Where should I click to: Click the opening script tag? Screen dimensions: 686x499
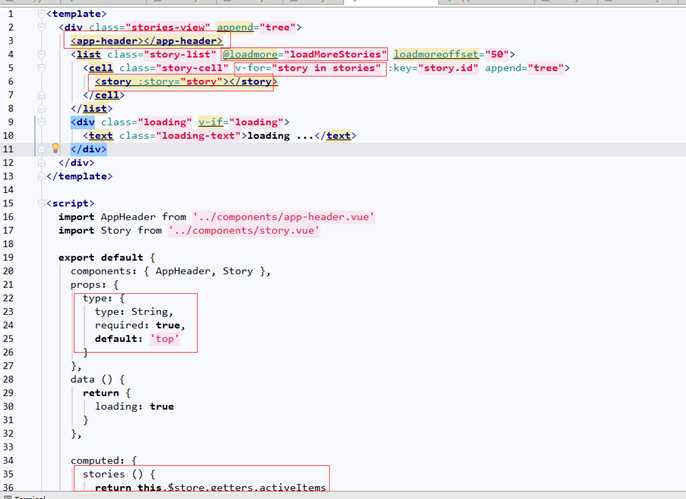pos(70,203)
